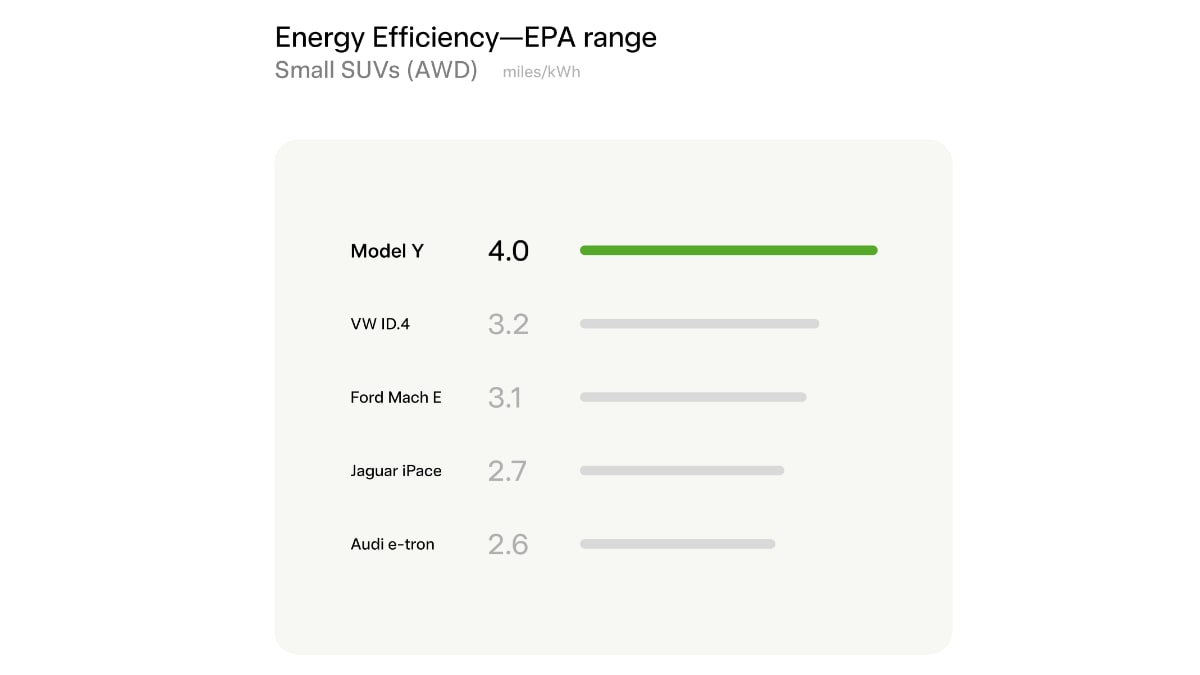Click the miles/kWh unit label
This screenshot has height=675, width=1200.
(x=542, y=73)
